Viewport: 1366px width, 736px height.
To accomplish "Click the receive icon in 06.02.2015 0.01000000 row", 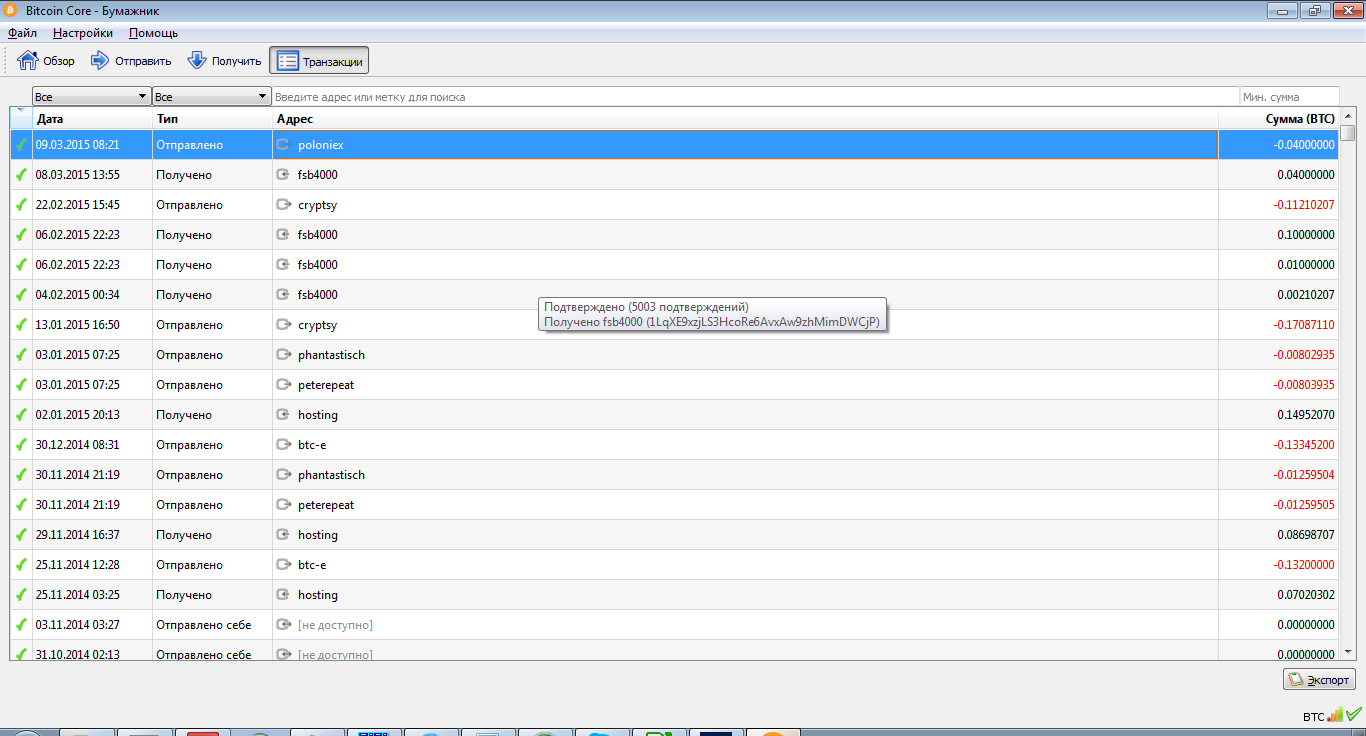I will click(x=283, y=265).
